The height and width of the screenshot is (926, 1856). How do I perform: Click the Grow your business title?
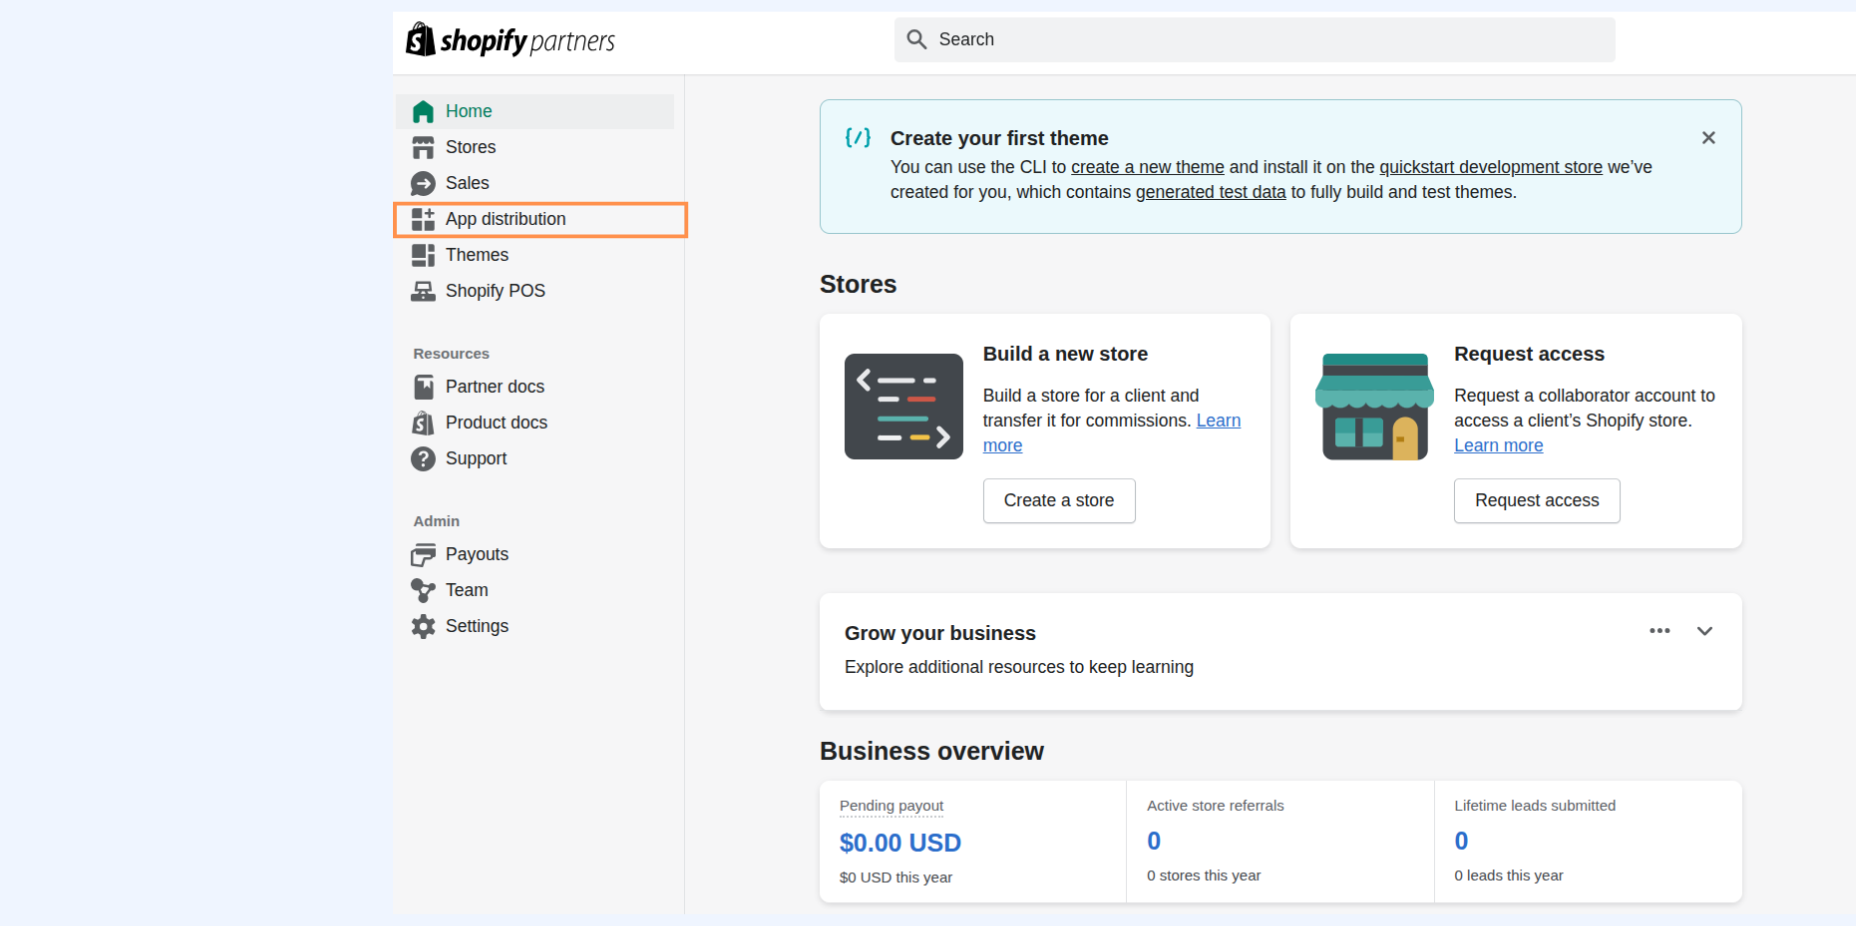tap(940, 633)
